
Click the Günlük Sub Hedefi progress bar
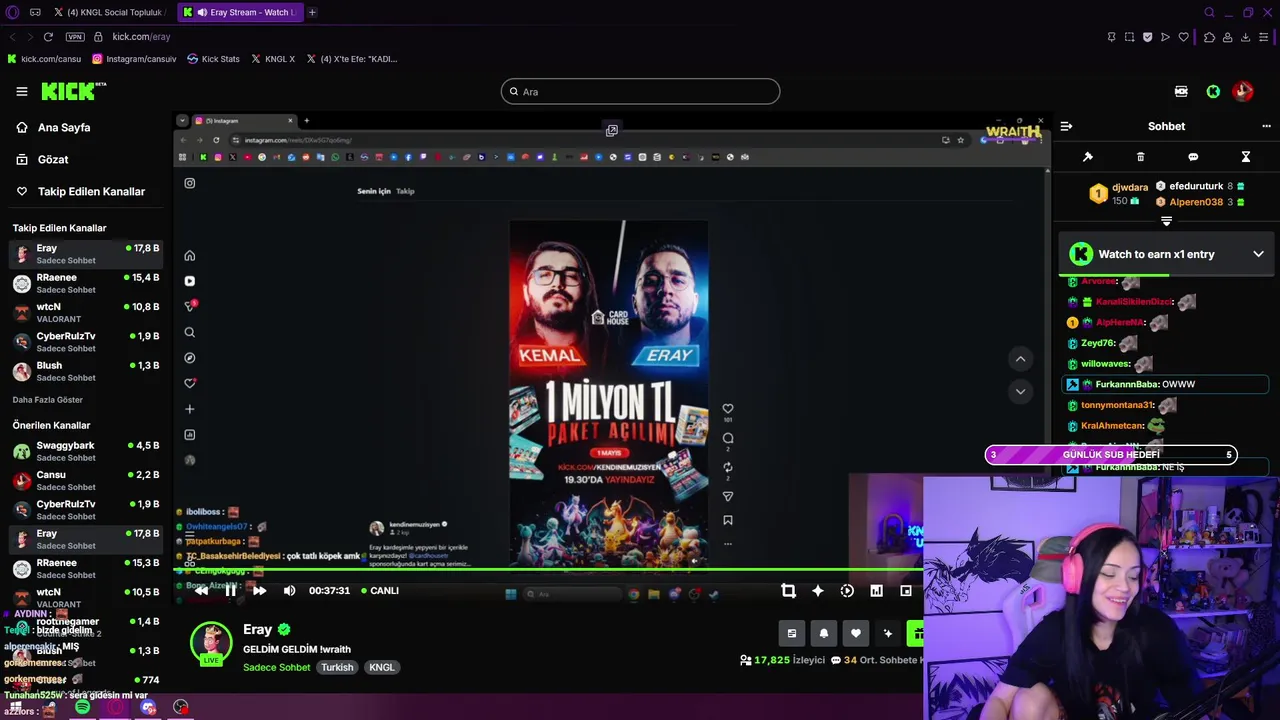(1111, 455)
